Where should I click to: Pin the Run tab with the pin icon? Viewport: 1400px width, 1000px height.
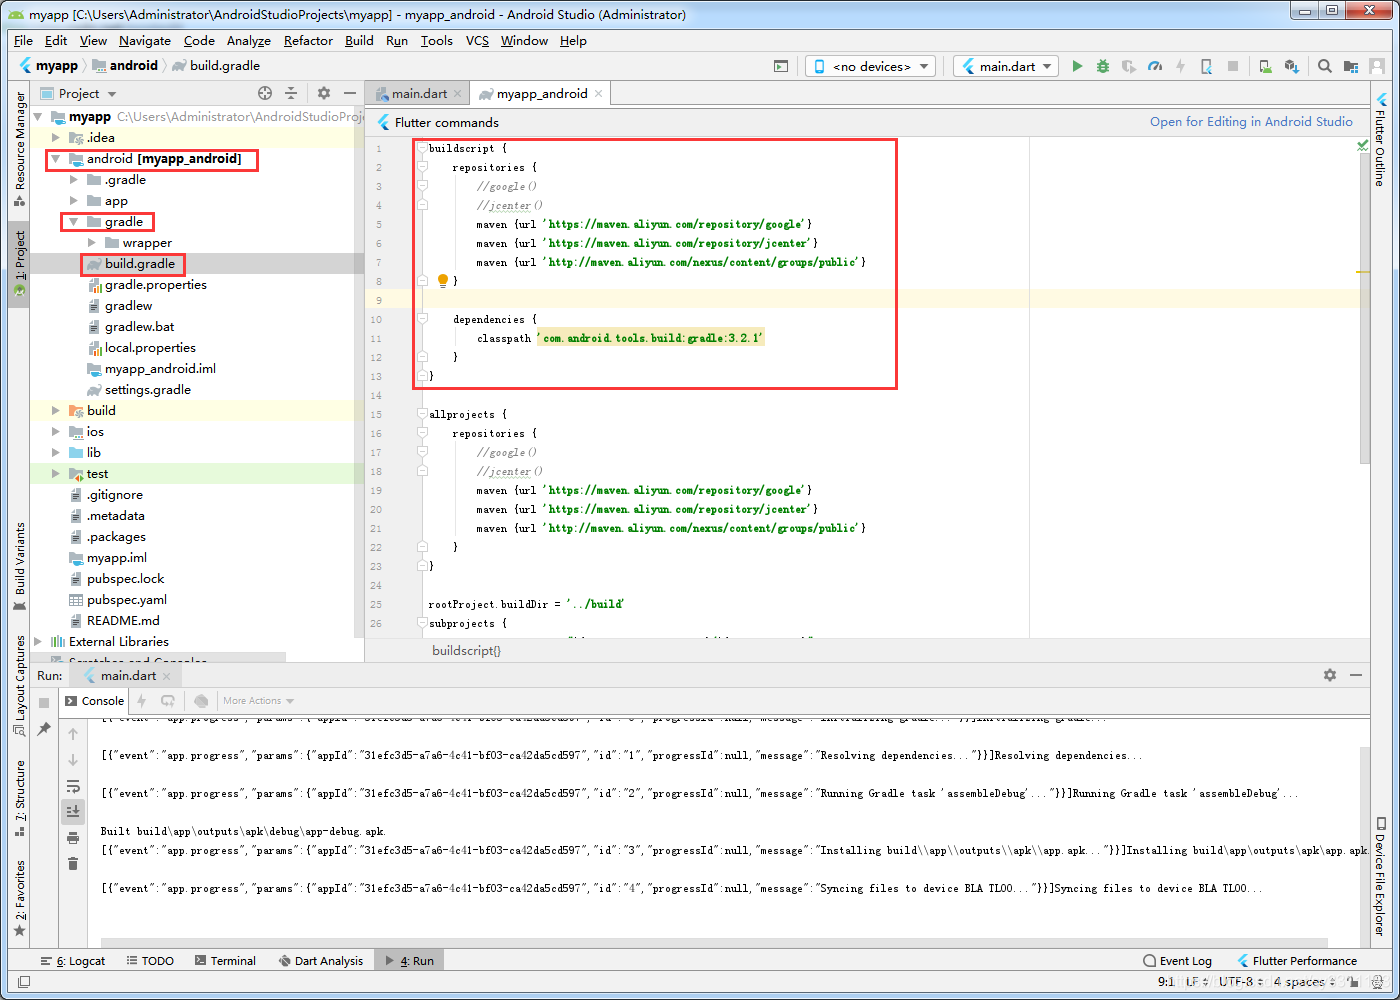(44, 729)
